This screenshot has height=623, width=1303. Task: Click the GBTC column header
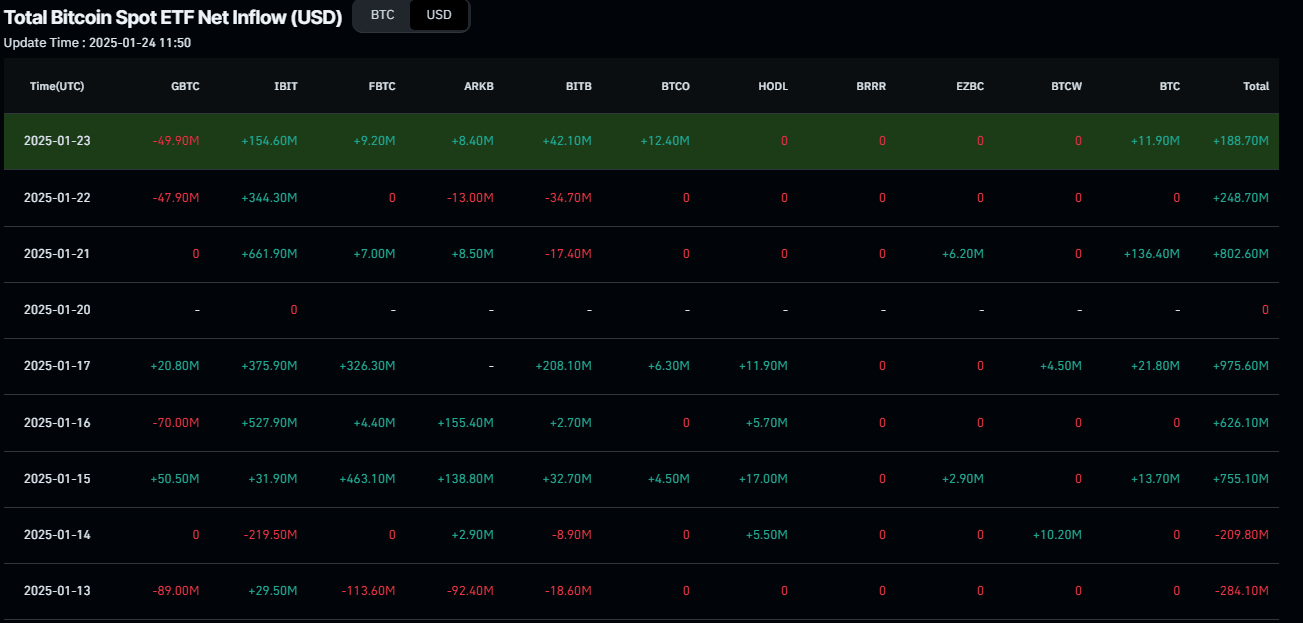pos(185,86)
